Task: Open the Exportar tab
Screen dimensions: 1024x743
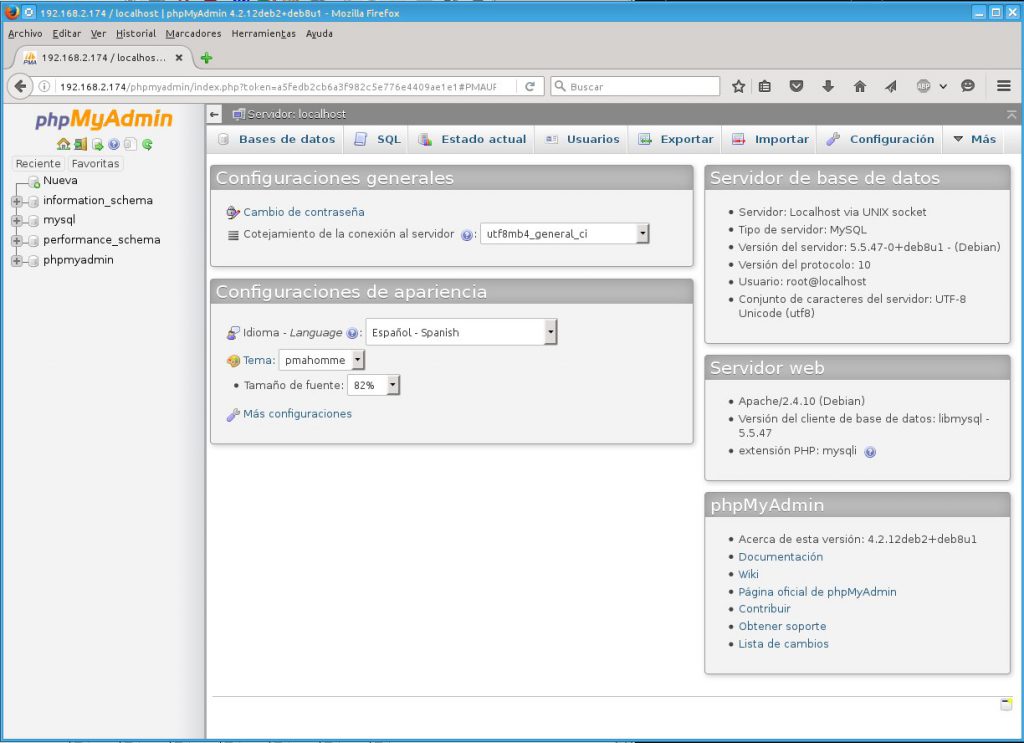Action: click(x=676, y=139)
